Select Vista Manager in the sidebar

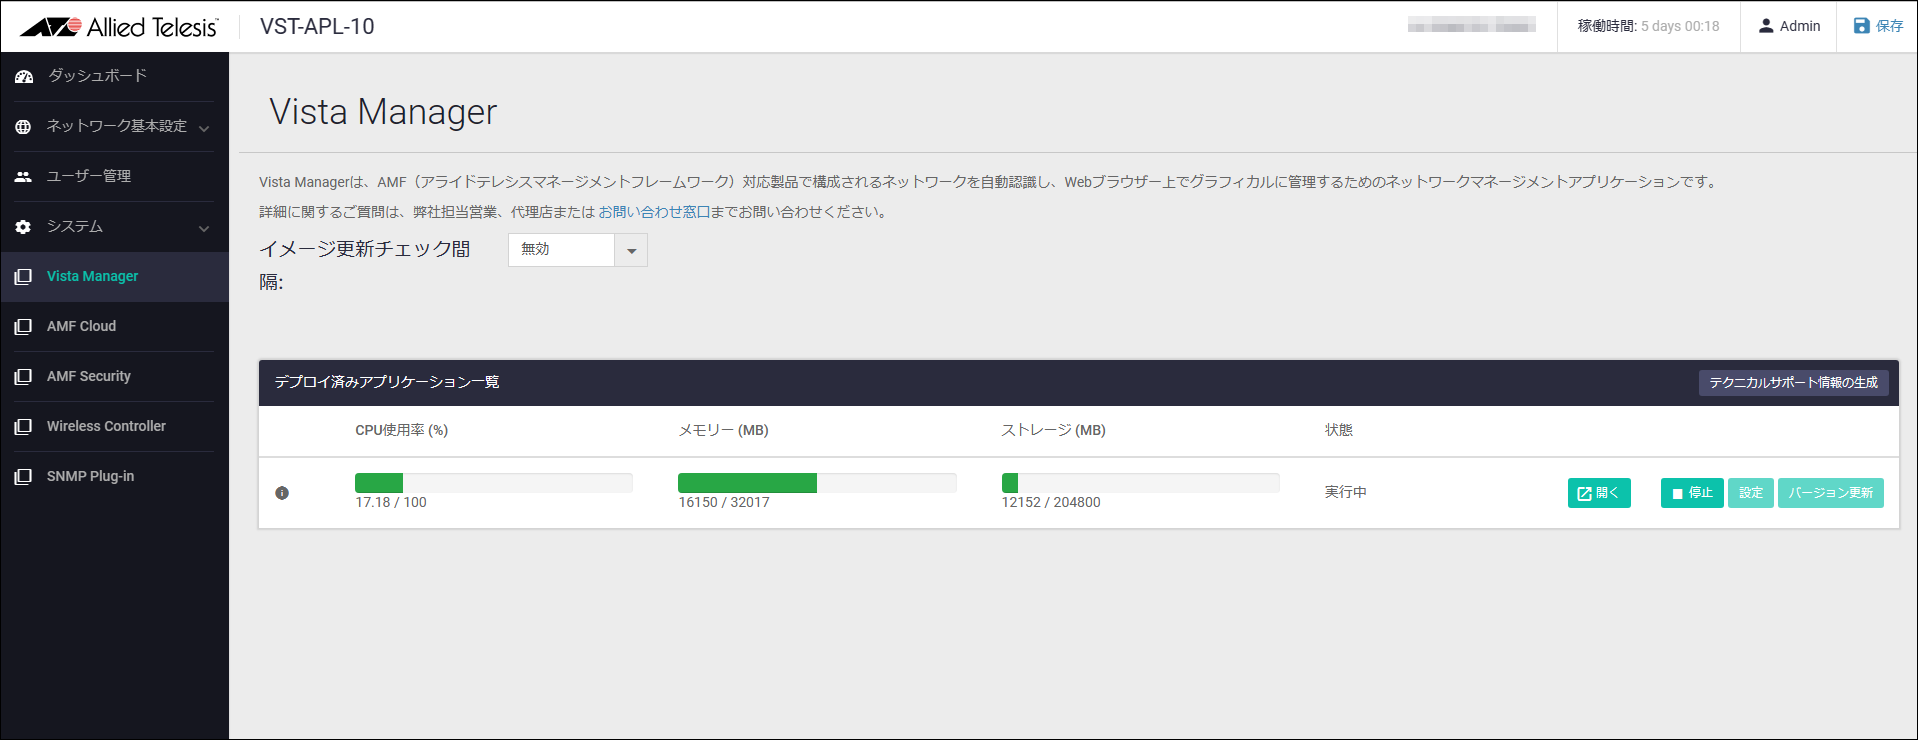pyautogui.click(x=92, y=276)
